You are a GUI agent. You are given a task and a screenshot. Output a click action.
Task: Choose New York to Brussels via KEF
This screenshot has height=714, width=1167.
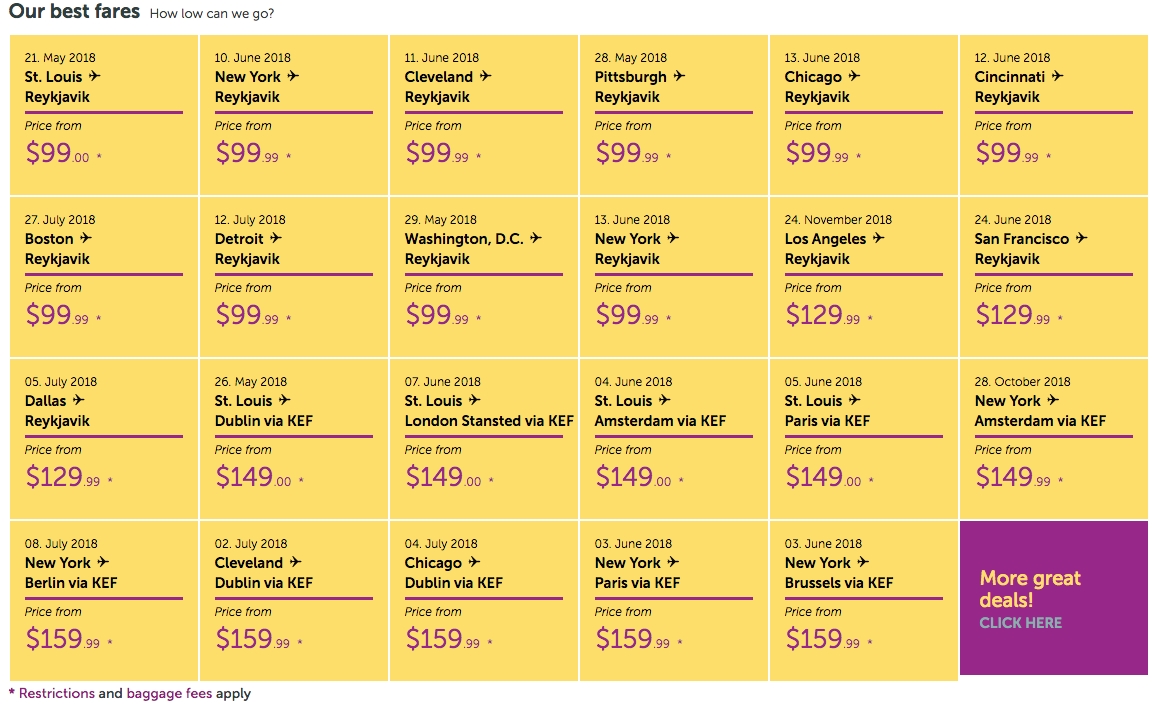[864, 600]
